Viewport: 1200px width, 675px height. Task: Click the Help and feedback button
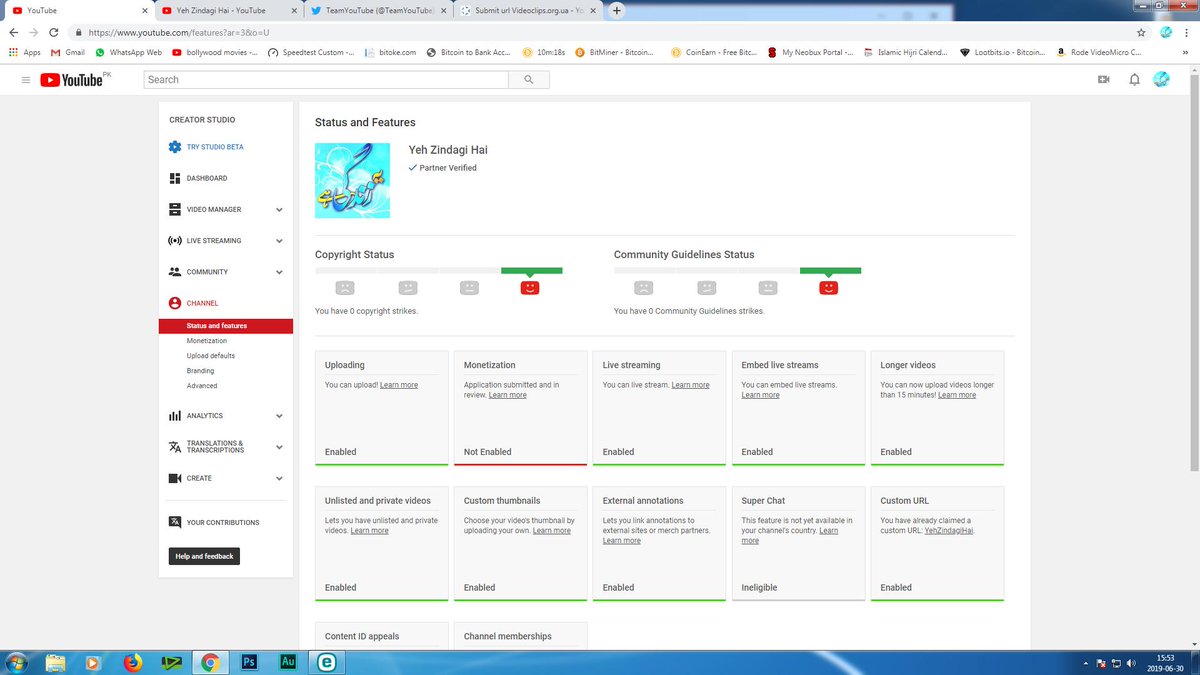pyautogui.click(x=204, y=556)
